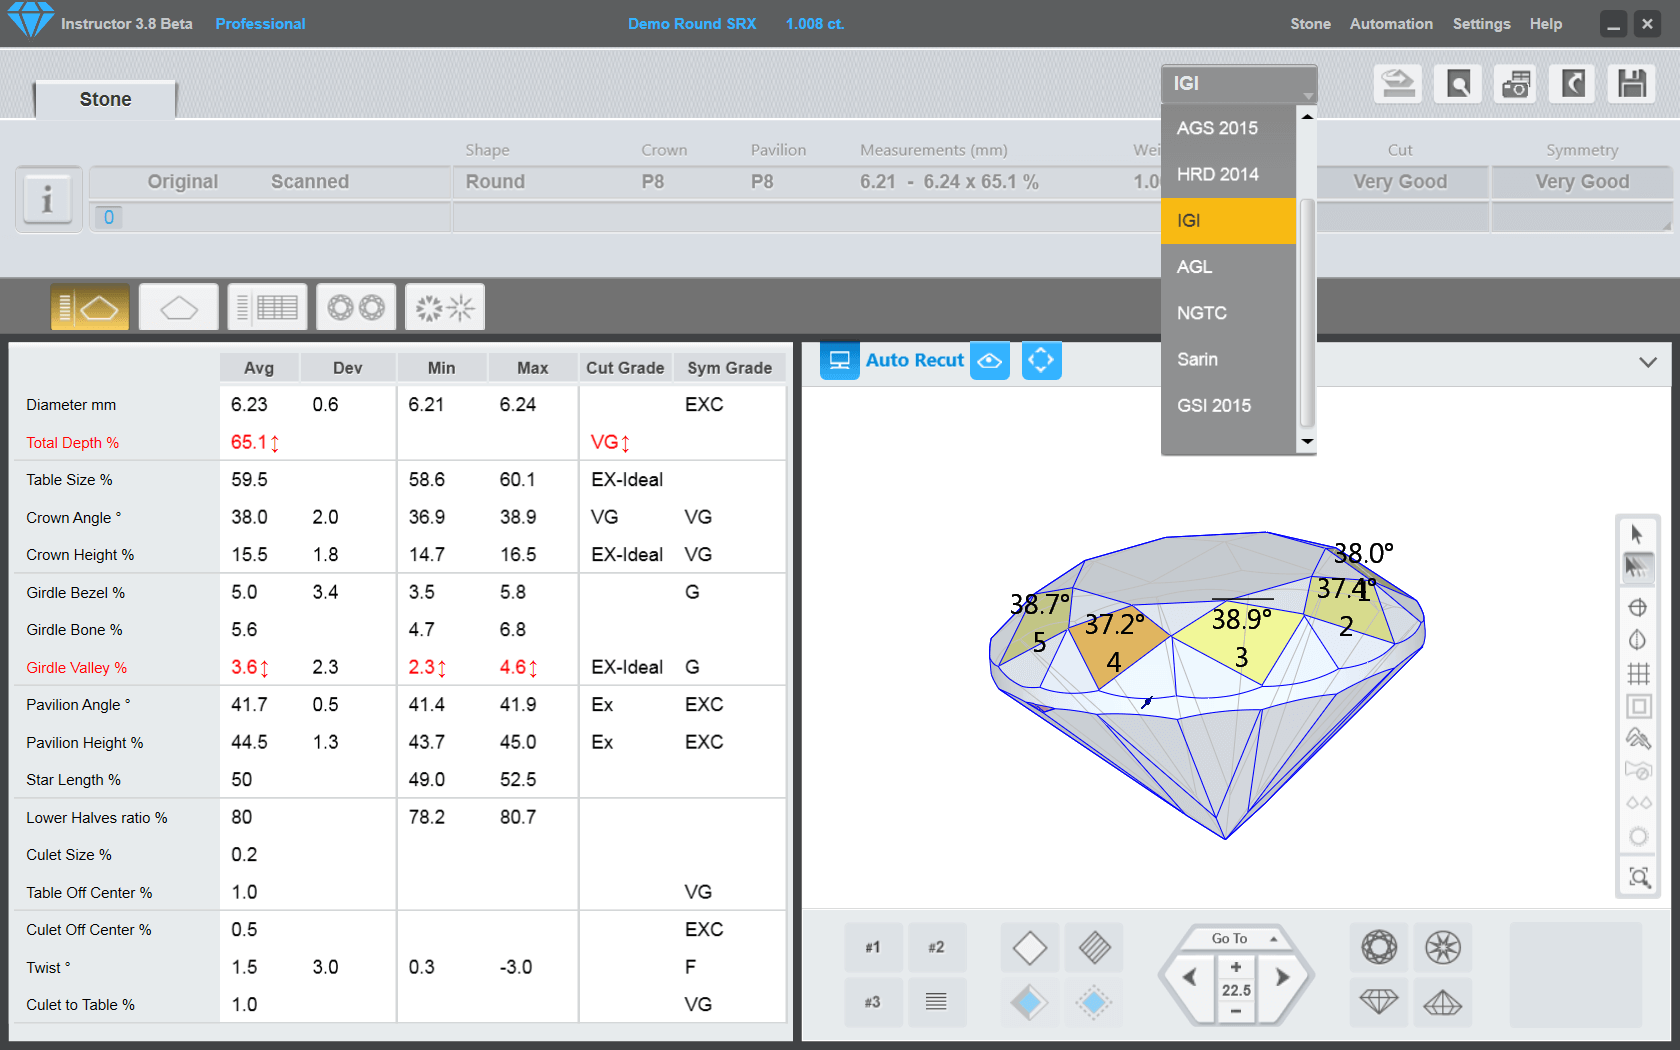Image resolution: width=1680 pixels, height=1050 pixels.
Task: Switch to the diamond side profile view
Action: [x=1379, y=1002]
